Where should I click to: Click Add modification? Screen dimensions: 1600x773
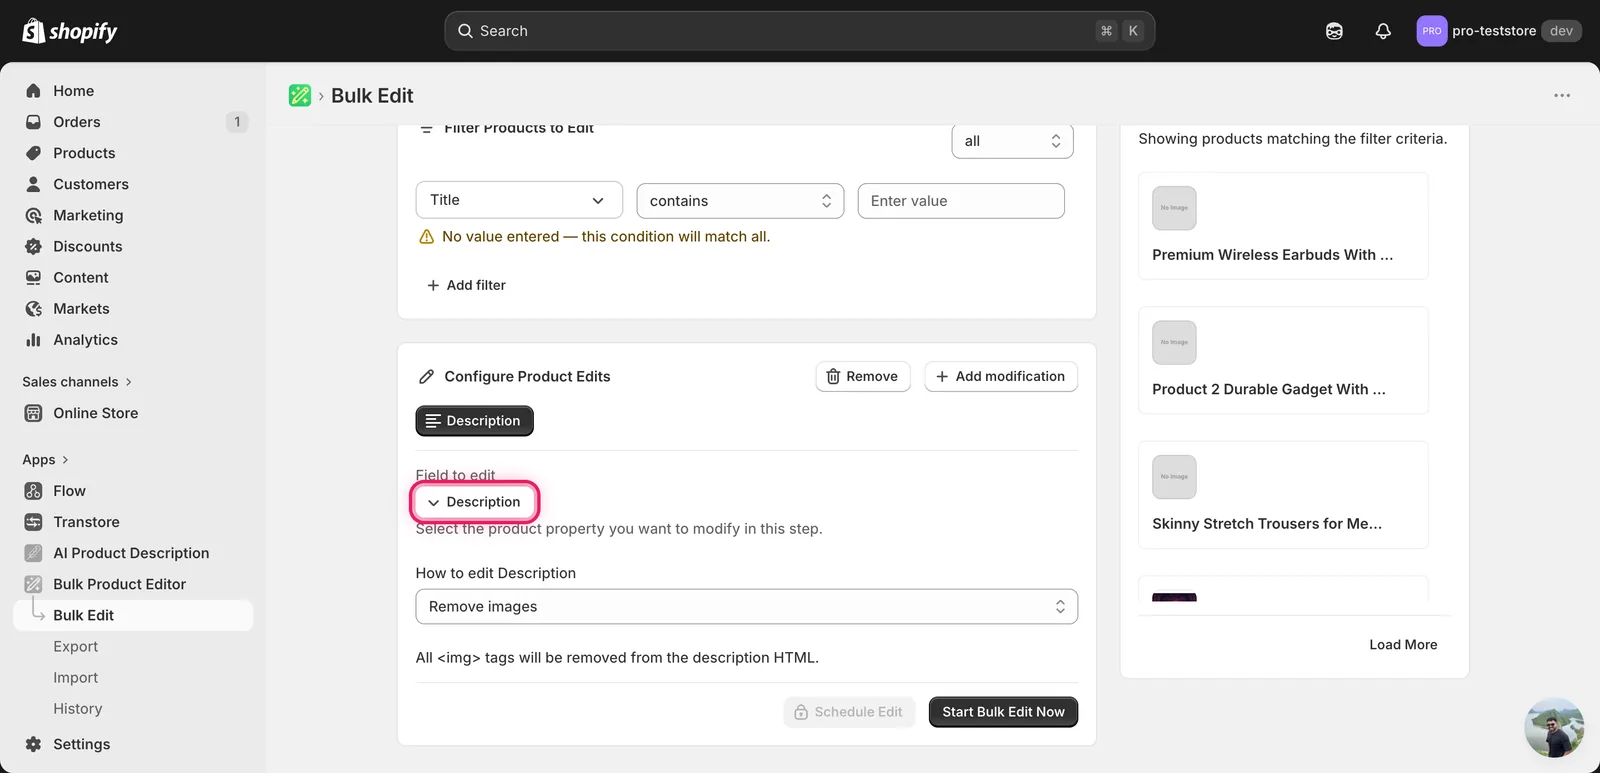1001,376
